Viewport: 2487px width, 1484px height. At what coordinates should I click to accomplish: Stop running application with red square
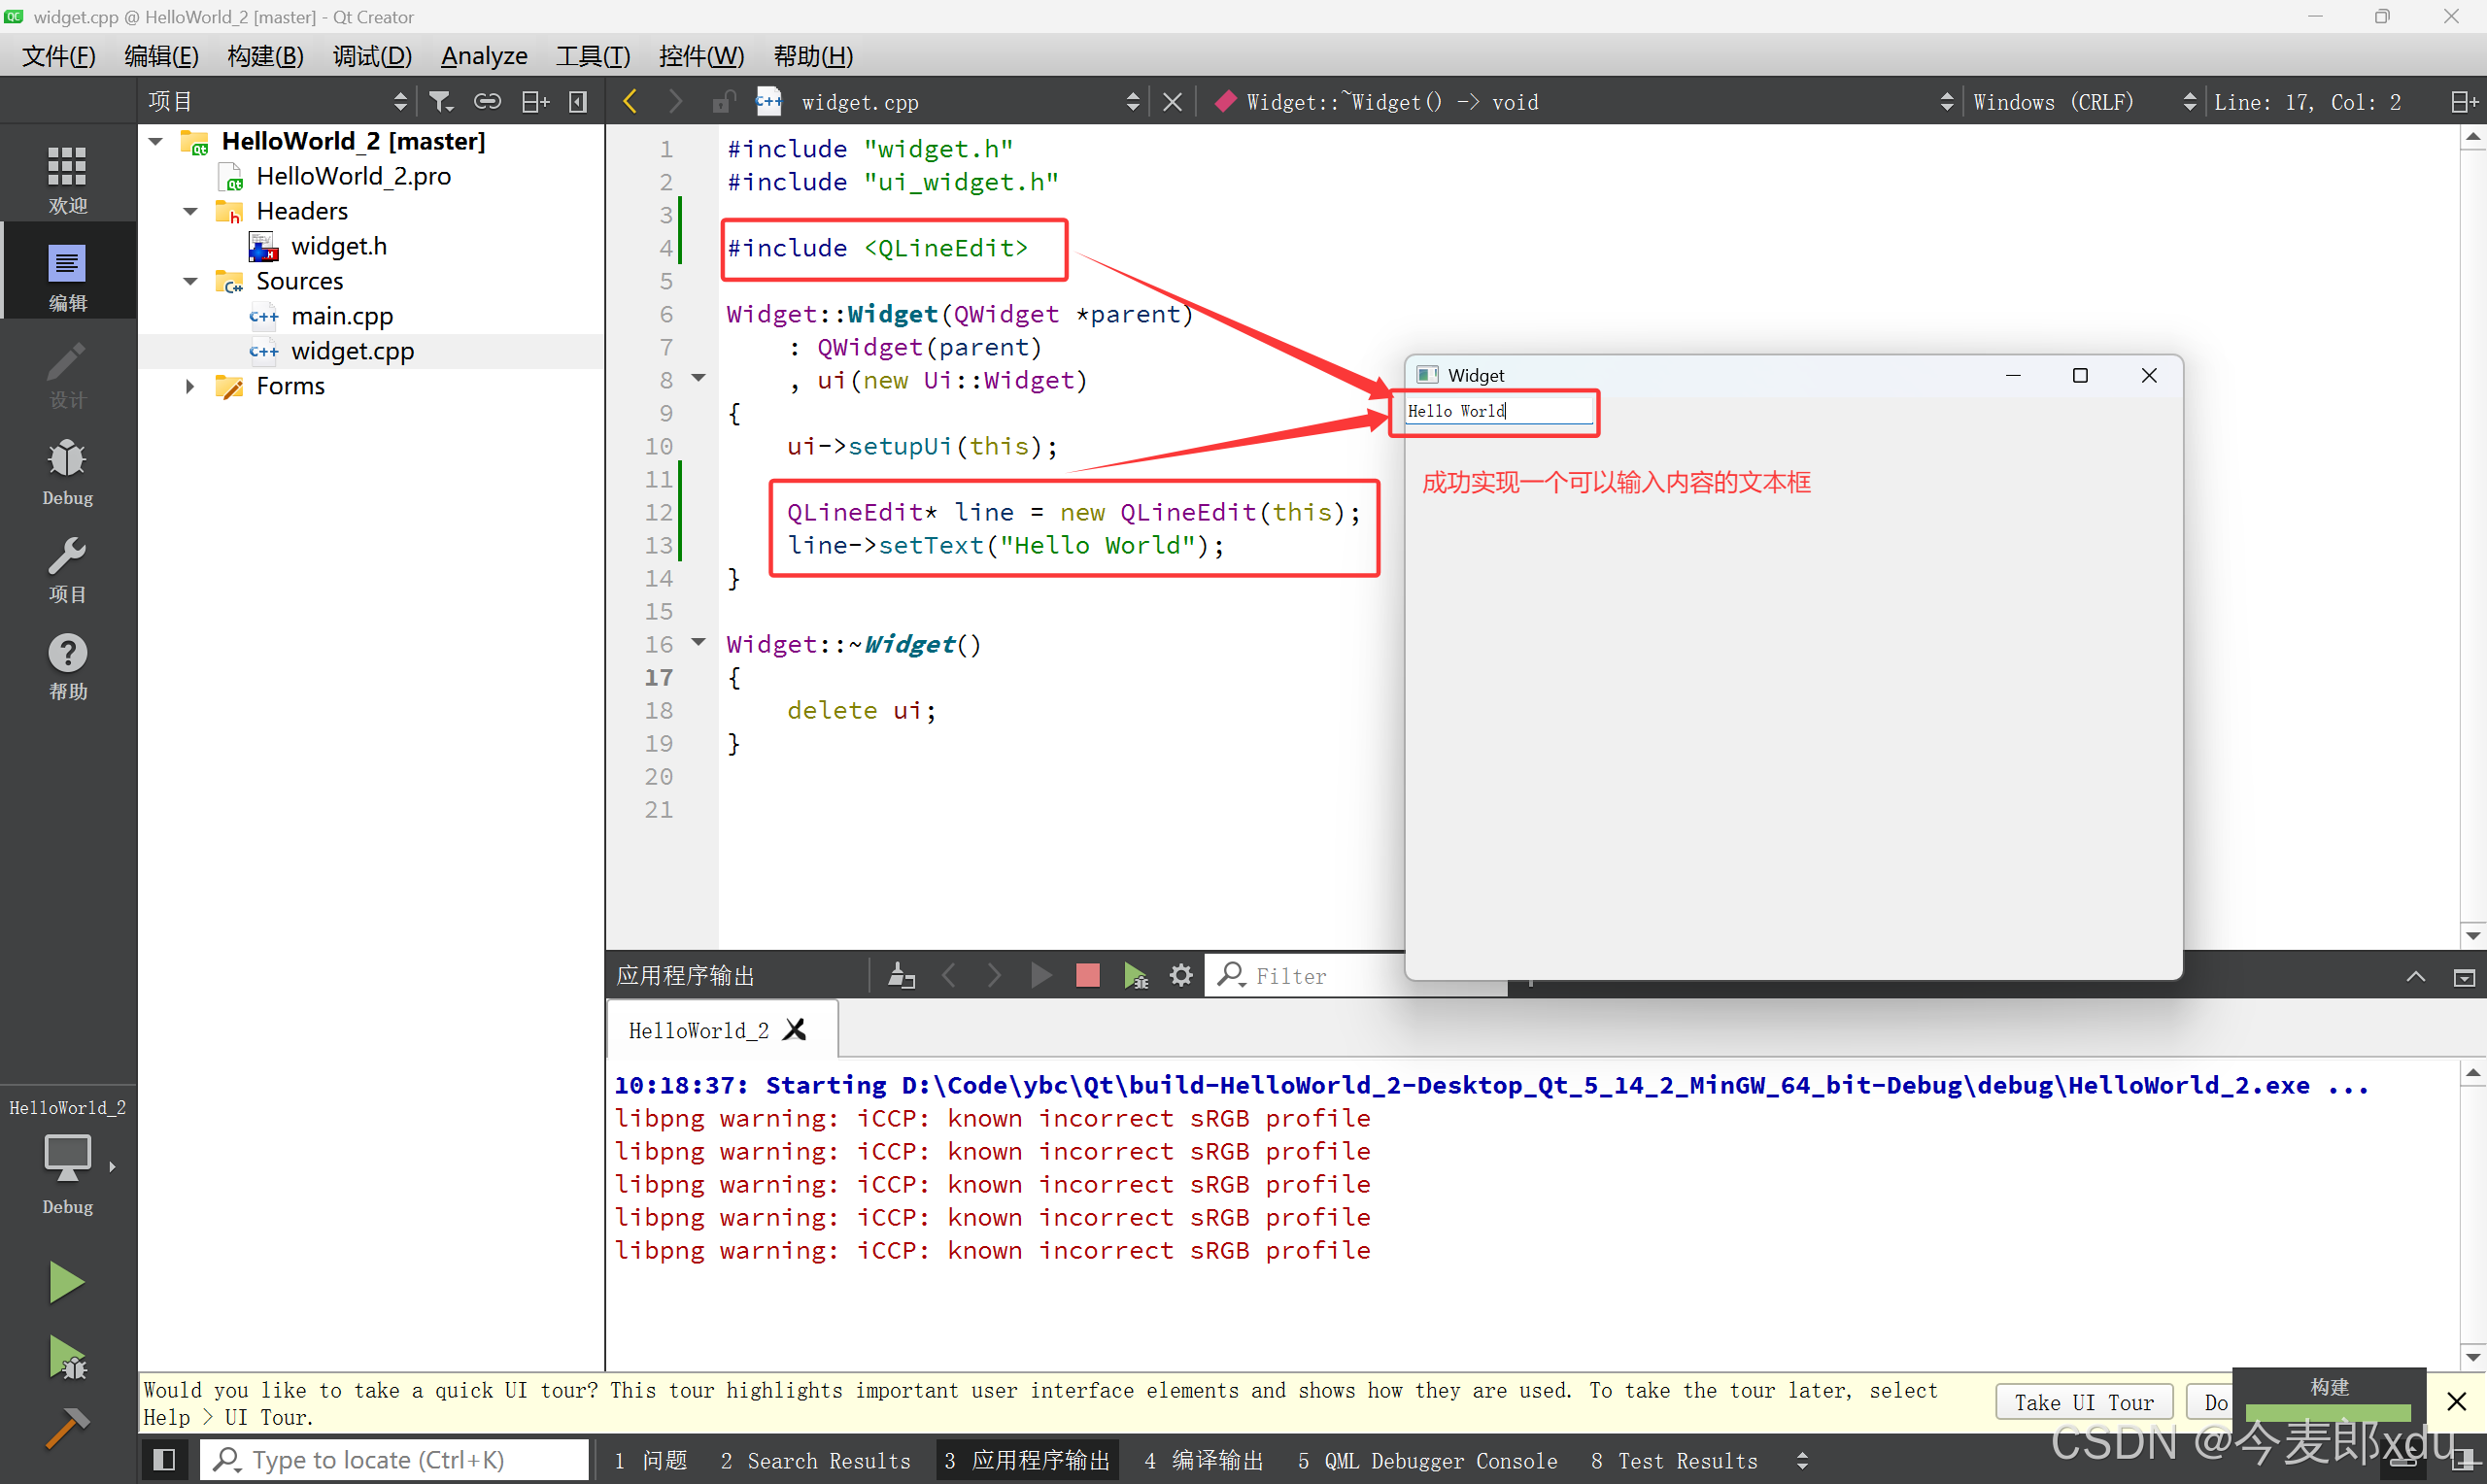1087,975
